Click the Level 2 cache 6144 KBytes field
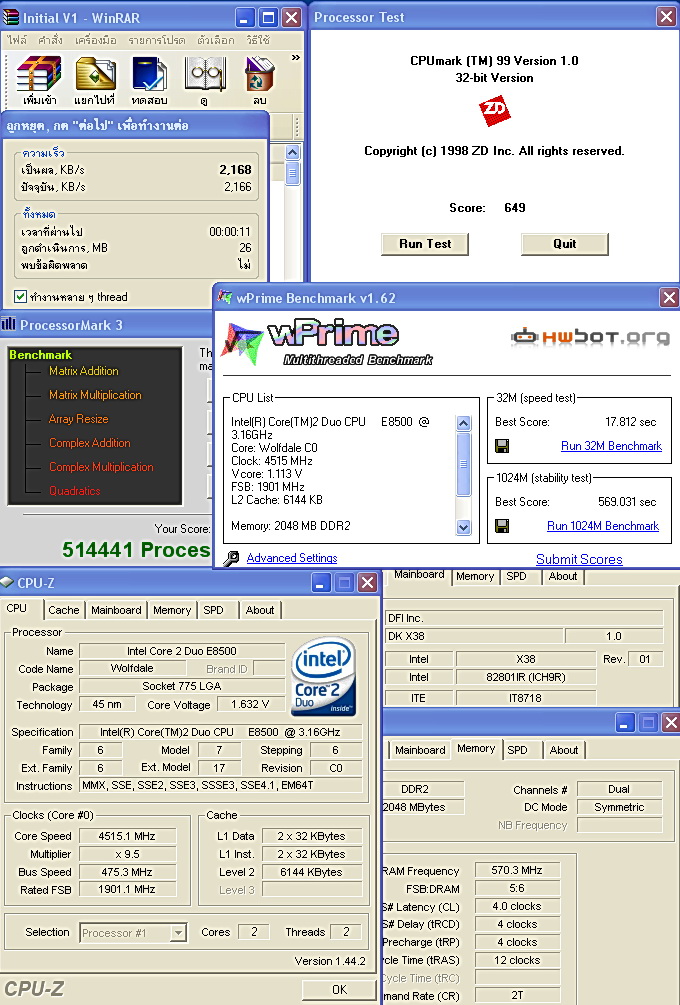This screenshot has width=680, height=1005. [x=311, y=872]
